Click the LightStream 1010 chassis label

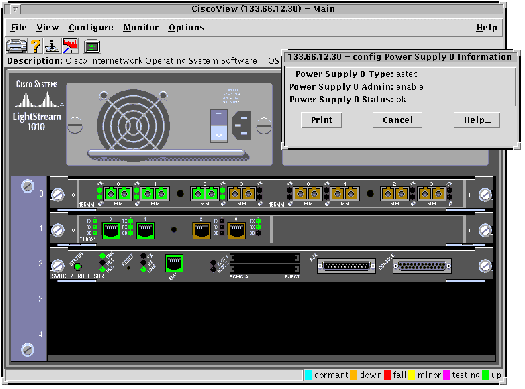pyautogui.click(x=37, y=121)
